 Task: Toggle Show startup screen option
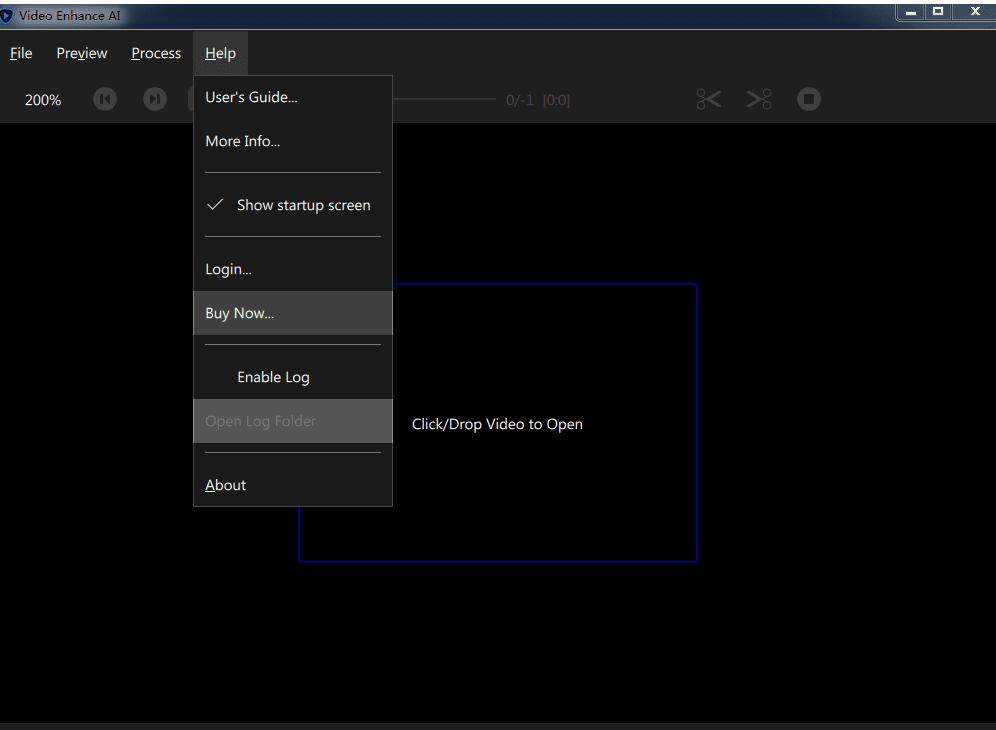pos(293,205)
